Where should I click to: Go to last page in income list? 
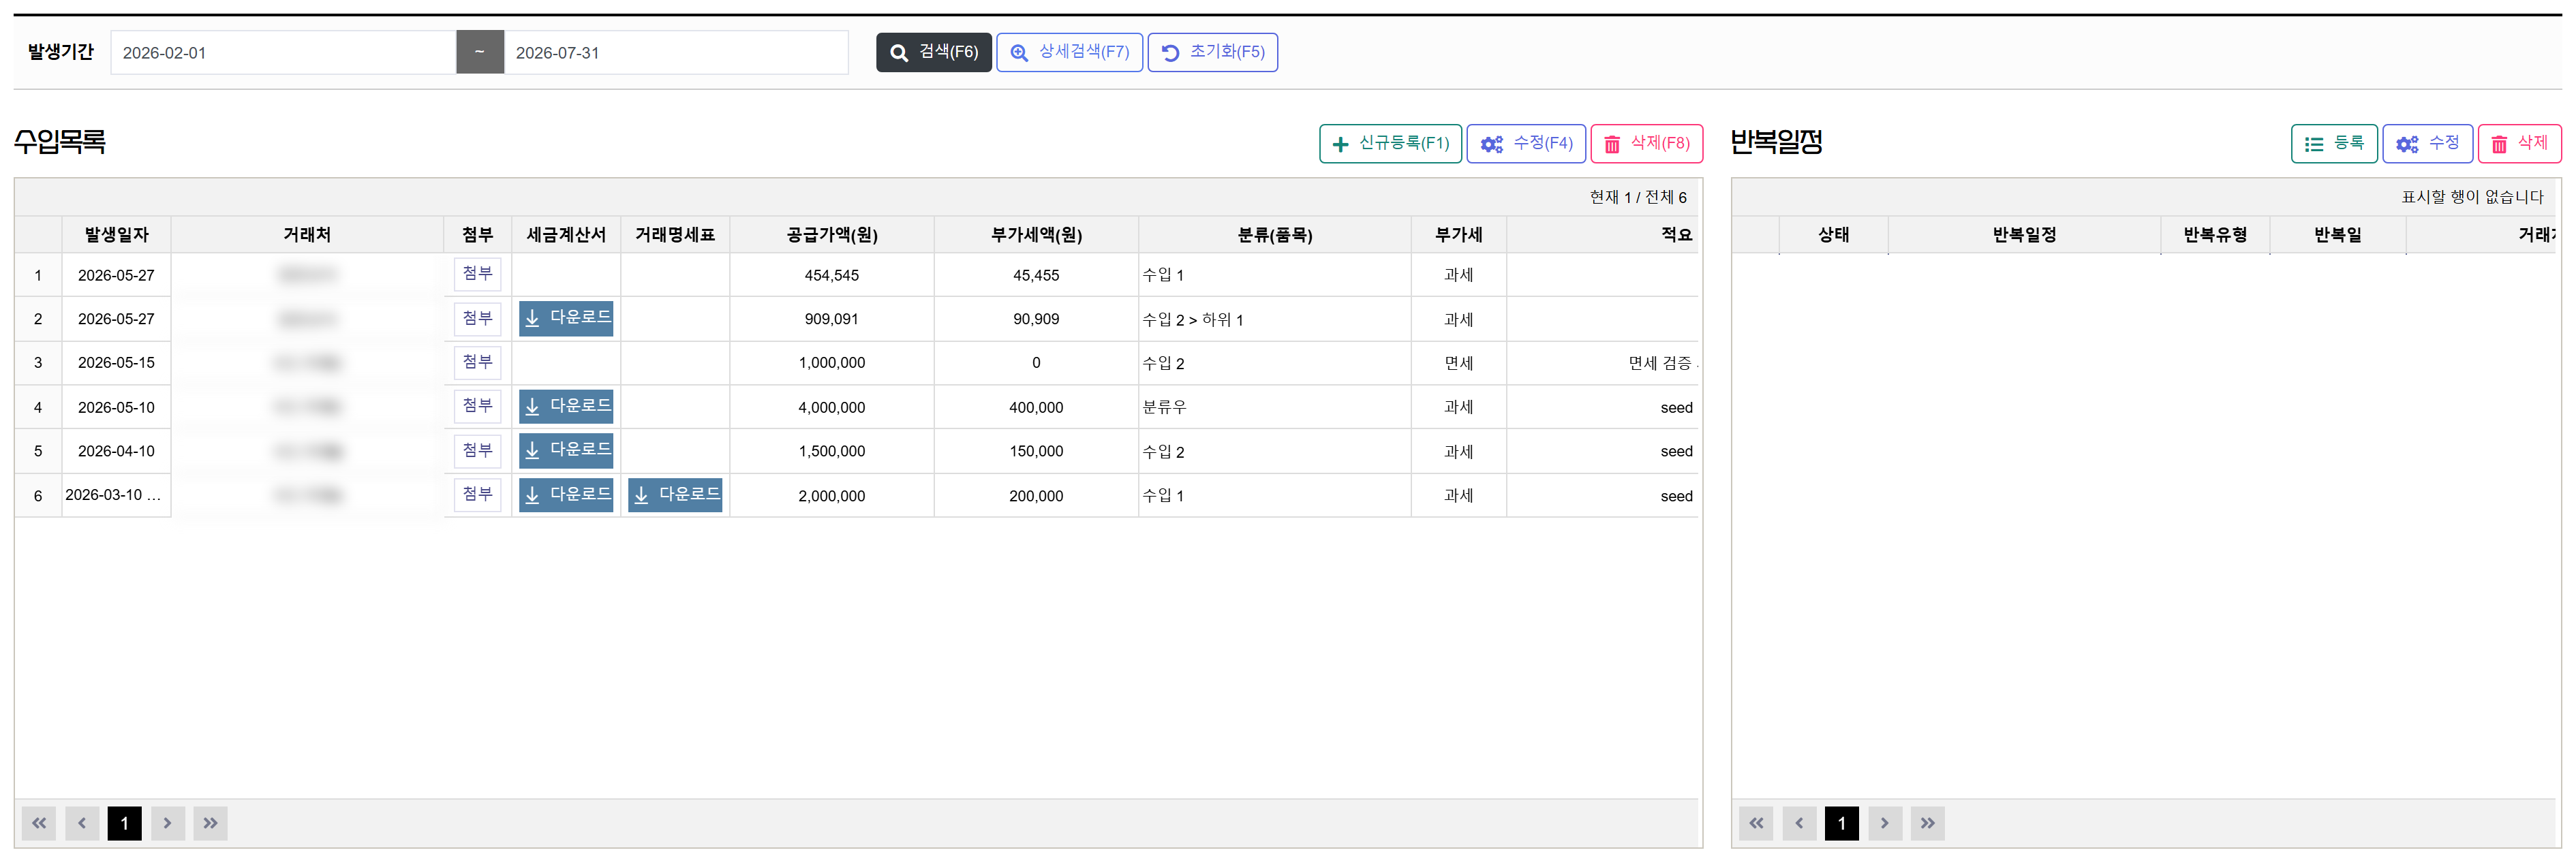210,823
